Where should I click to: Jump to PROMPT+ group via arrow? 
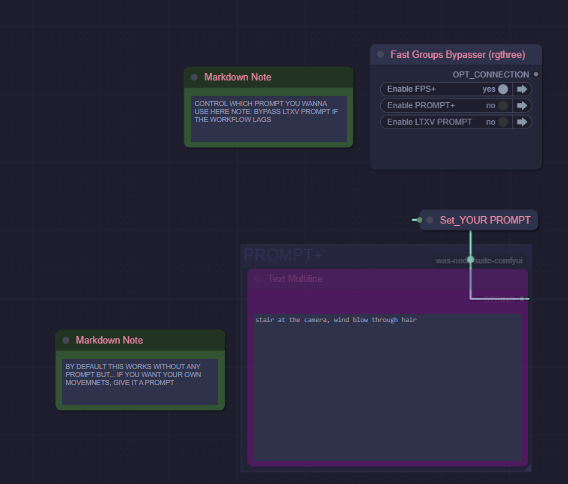[522, 105]
